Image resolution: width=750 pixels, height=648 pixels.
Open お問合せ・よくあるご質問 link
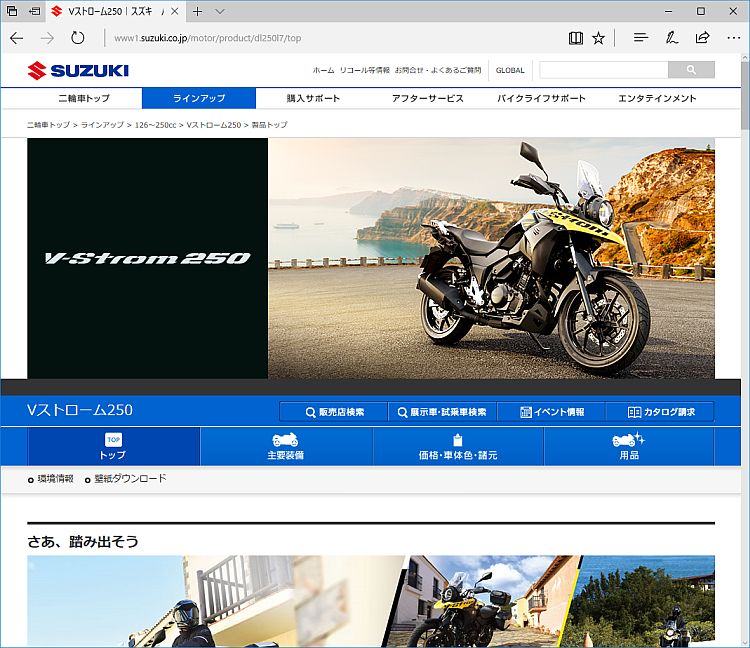coord(438,70)
